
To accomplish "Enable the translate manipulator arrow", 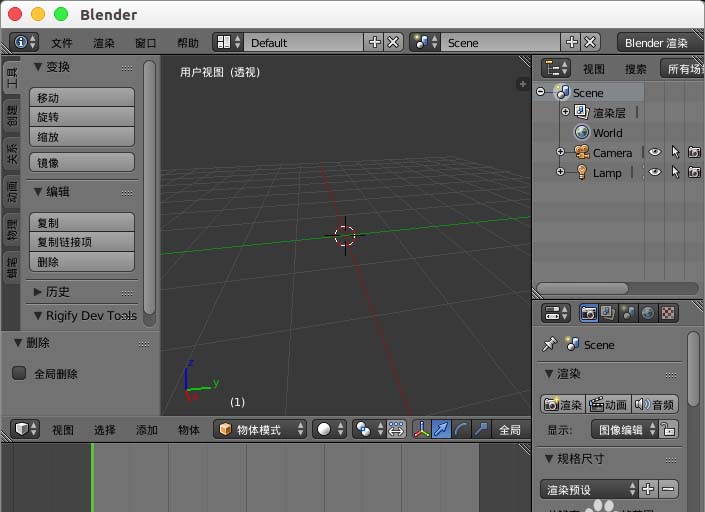I will pyautogui.click(x=441, y=429).
